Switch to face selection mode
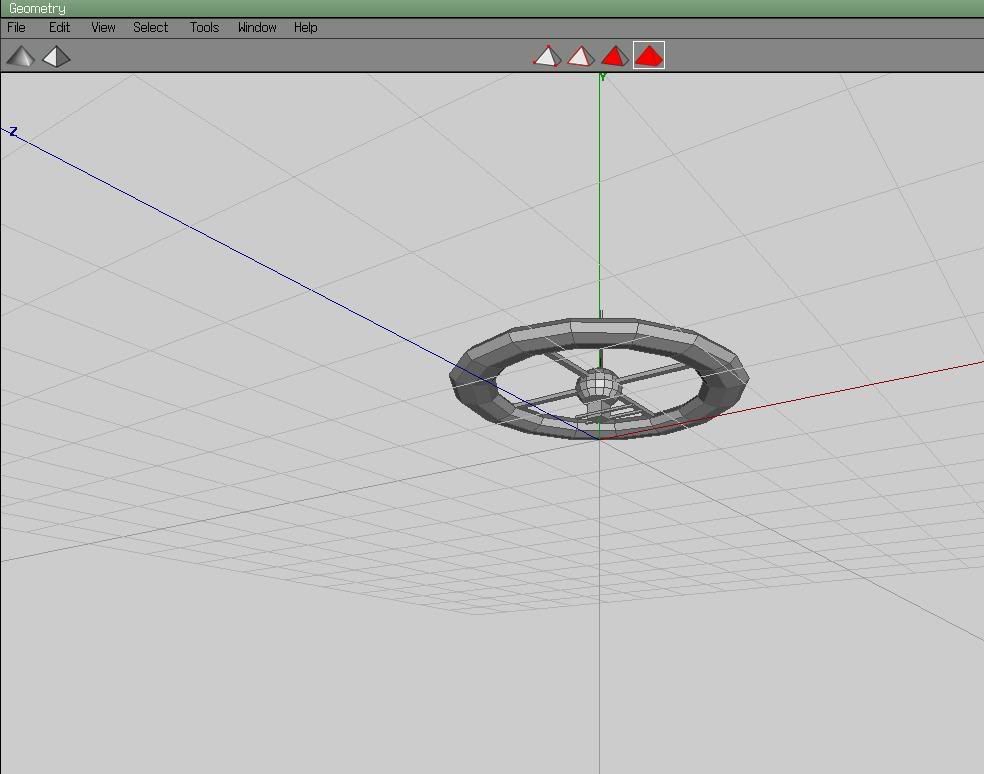984x774 pixels. [614, 56]
